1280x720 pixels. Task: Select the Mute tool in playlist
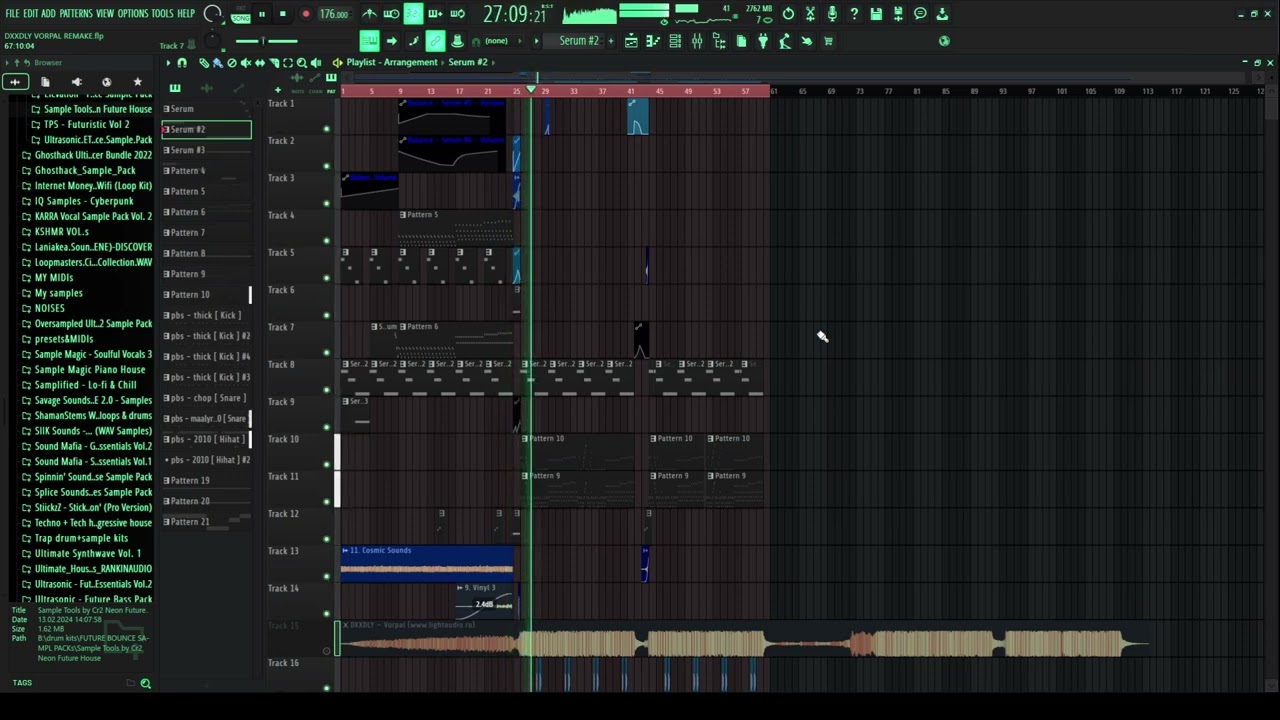click(246, 63)
